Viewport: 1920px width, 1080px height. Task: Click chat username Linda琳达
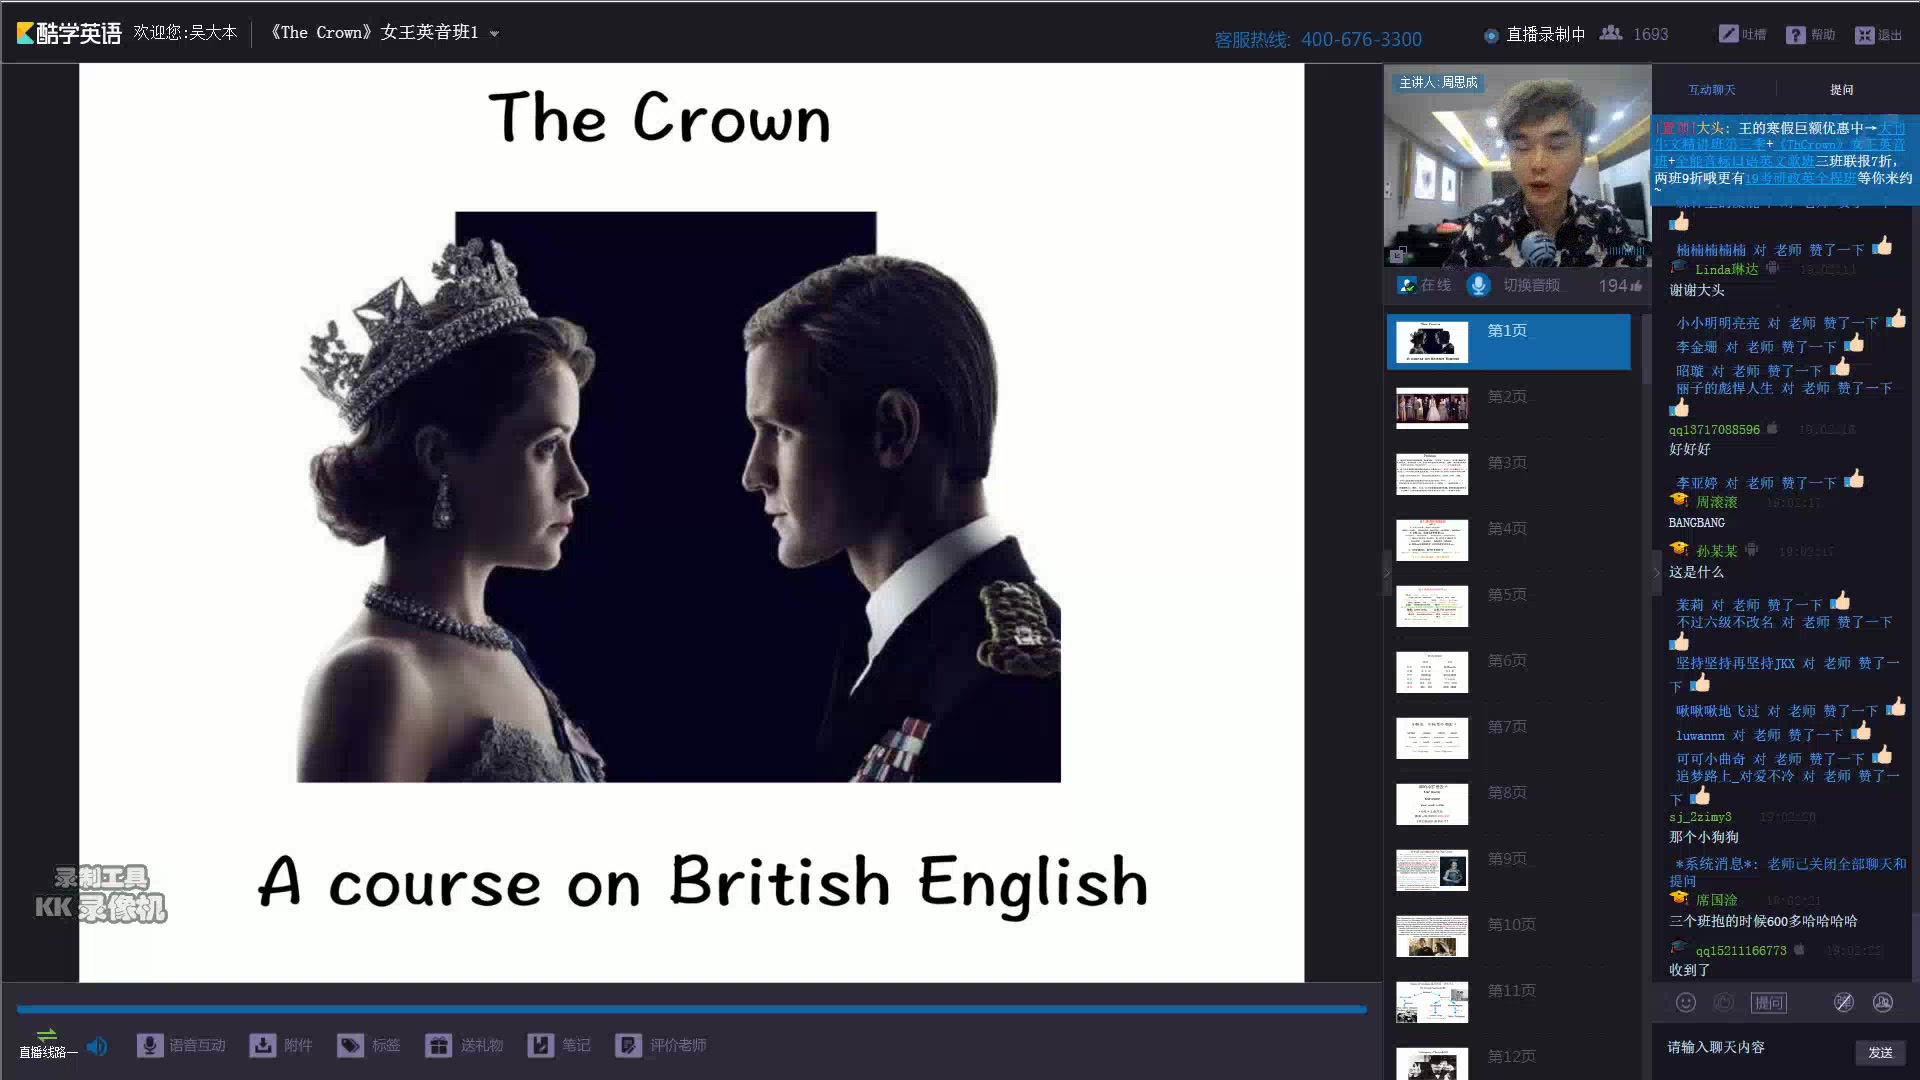point(1726,269)
